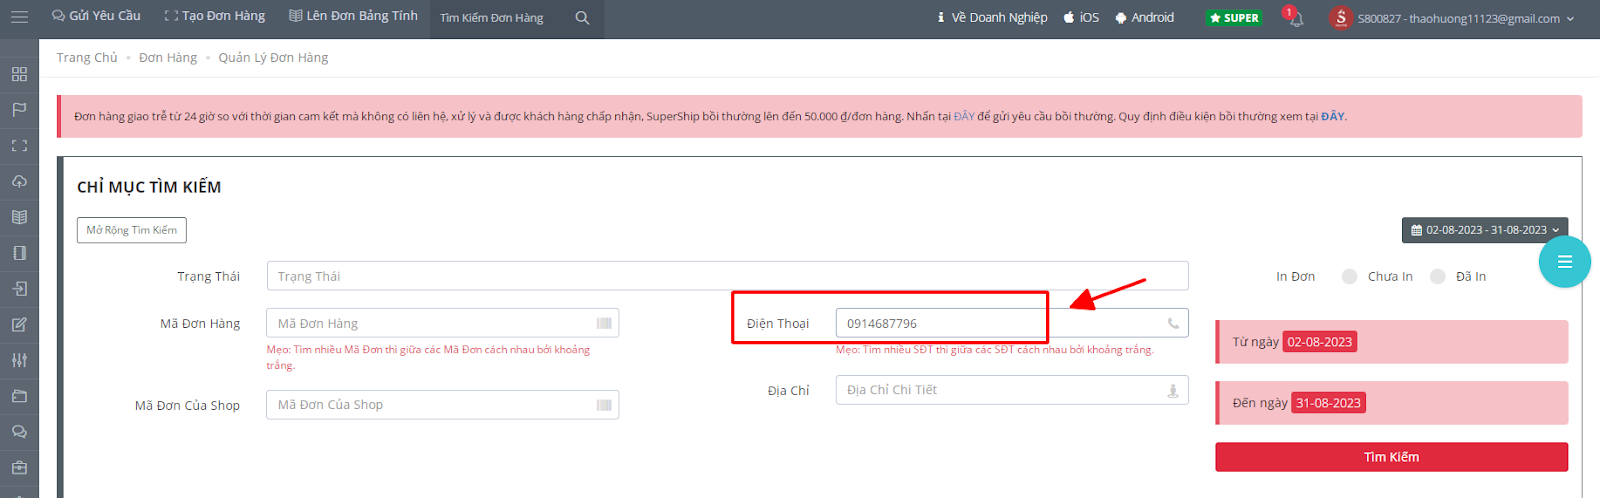Click the SuperShip account avatar logo

[1340, 18]
